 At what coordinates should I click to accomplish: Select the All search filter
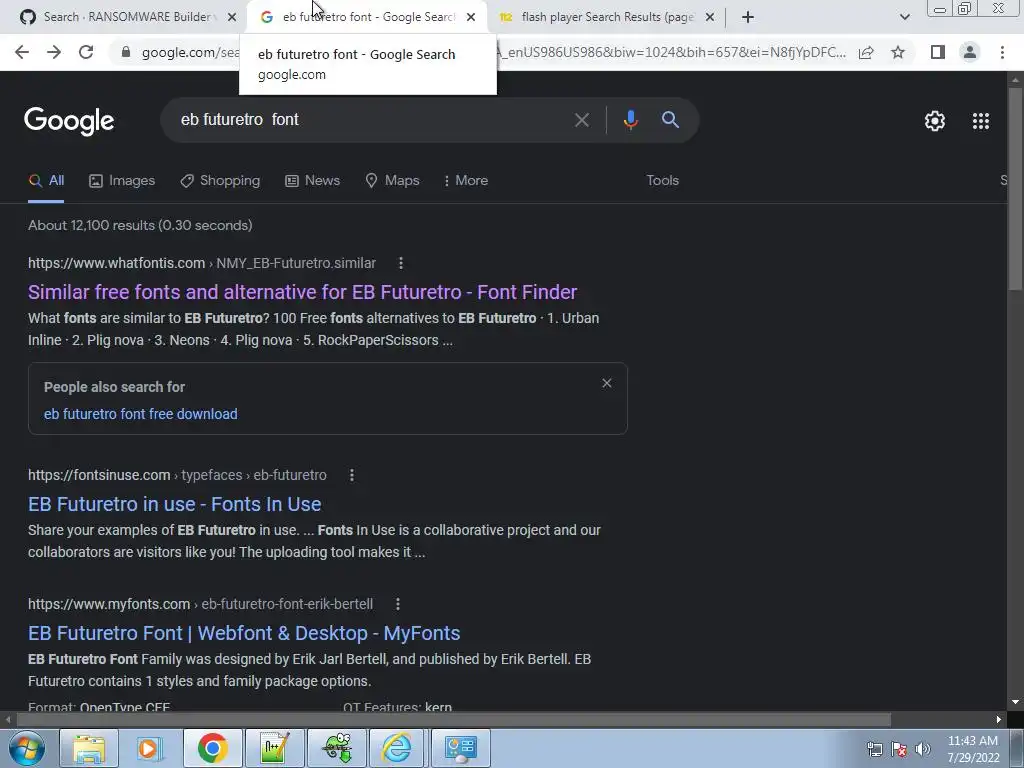(x=46, y=181)
